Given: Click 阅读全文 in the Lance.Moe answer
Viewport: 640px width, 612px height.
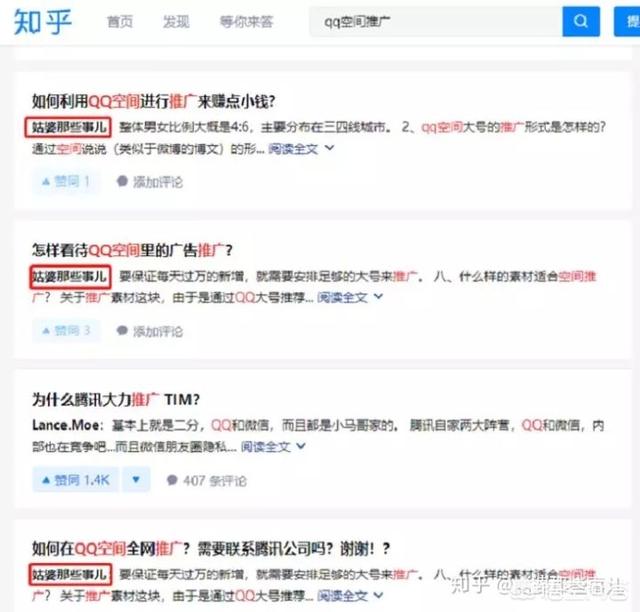Looking at the screenshot, I should (266, 447).
